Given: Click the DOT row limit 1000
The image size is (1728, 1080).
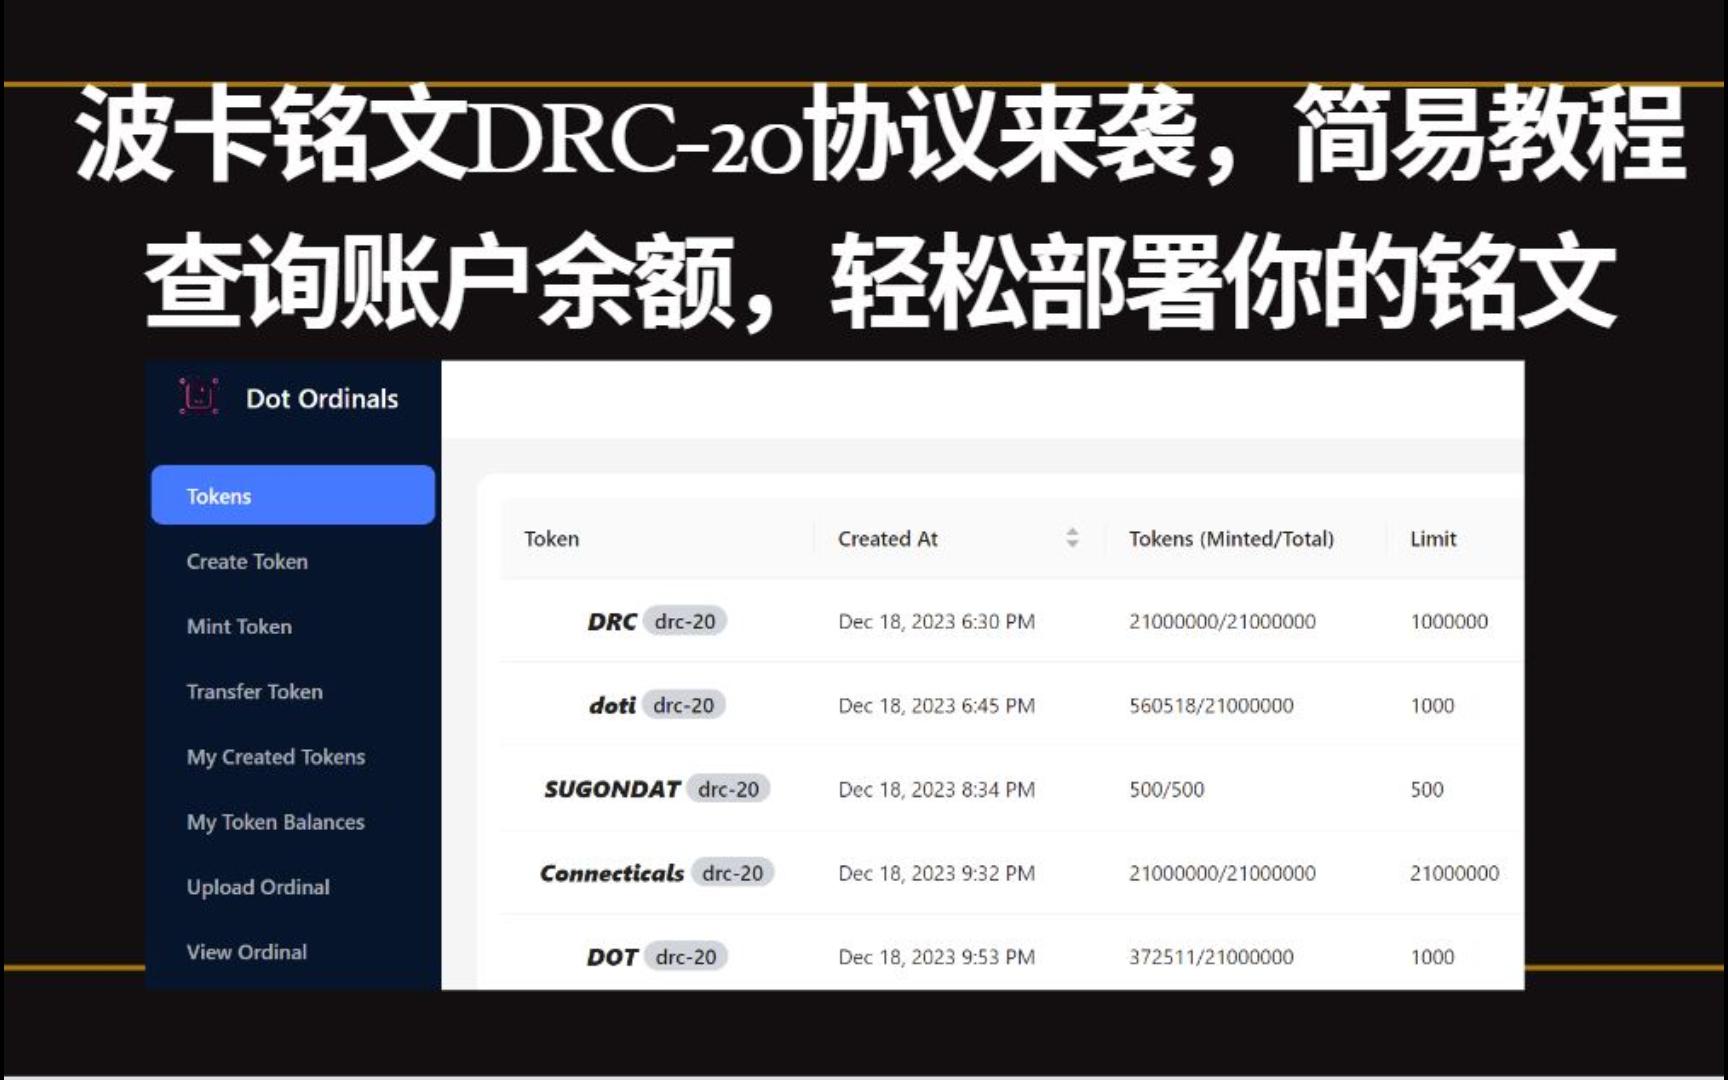Looking at the screenshot, I should pos(1432,958).
